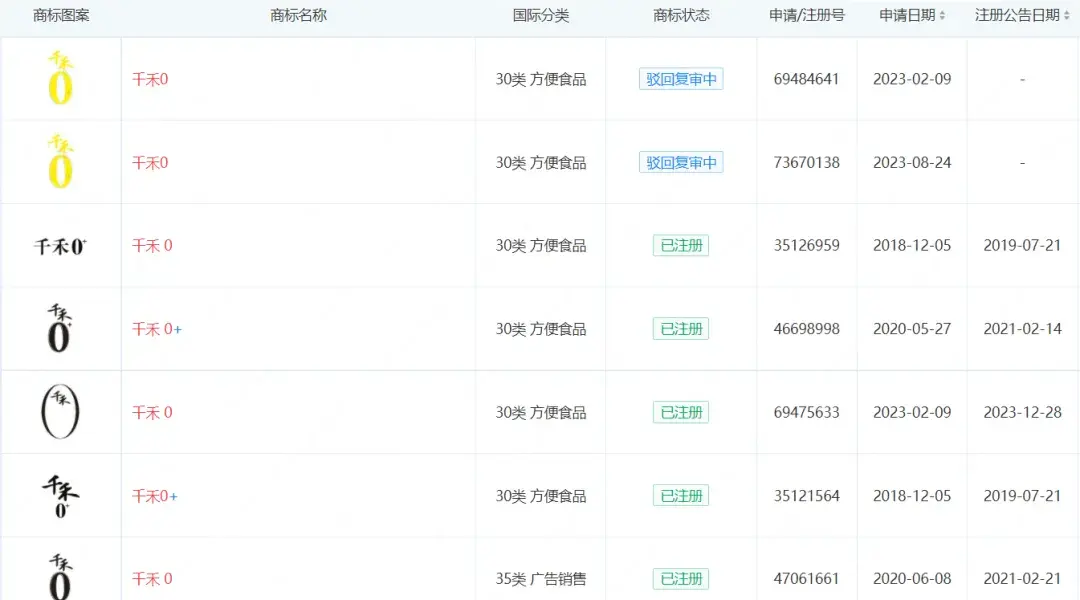Click the 商标名称 column header

[x=298, y=15]
